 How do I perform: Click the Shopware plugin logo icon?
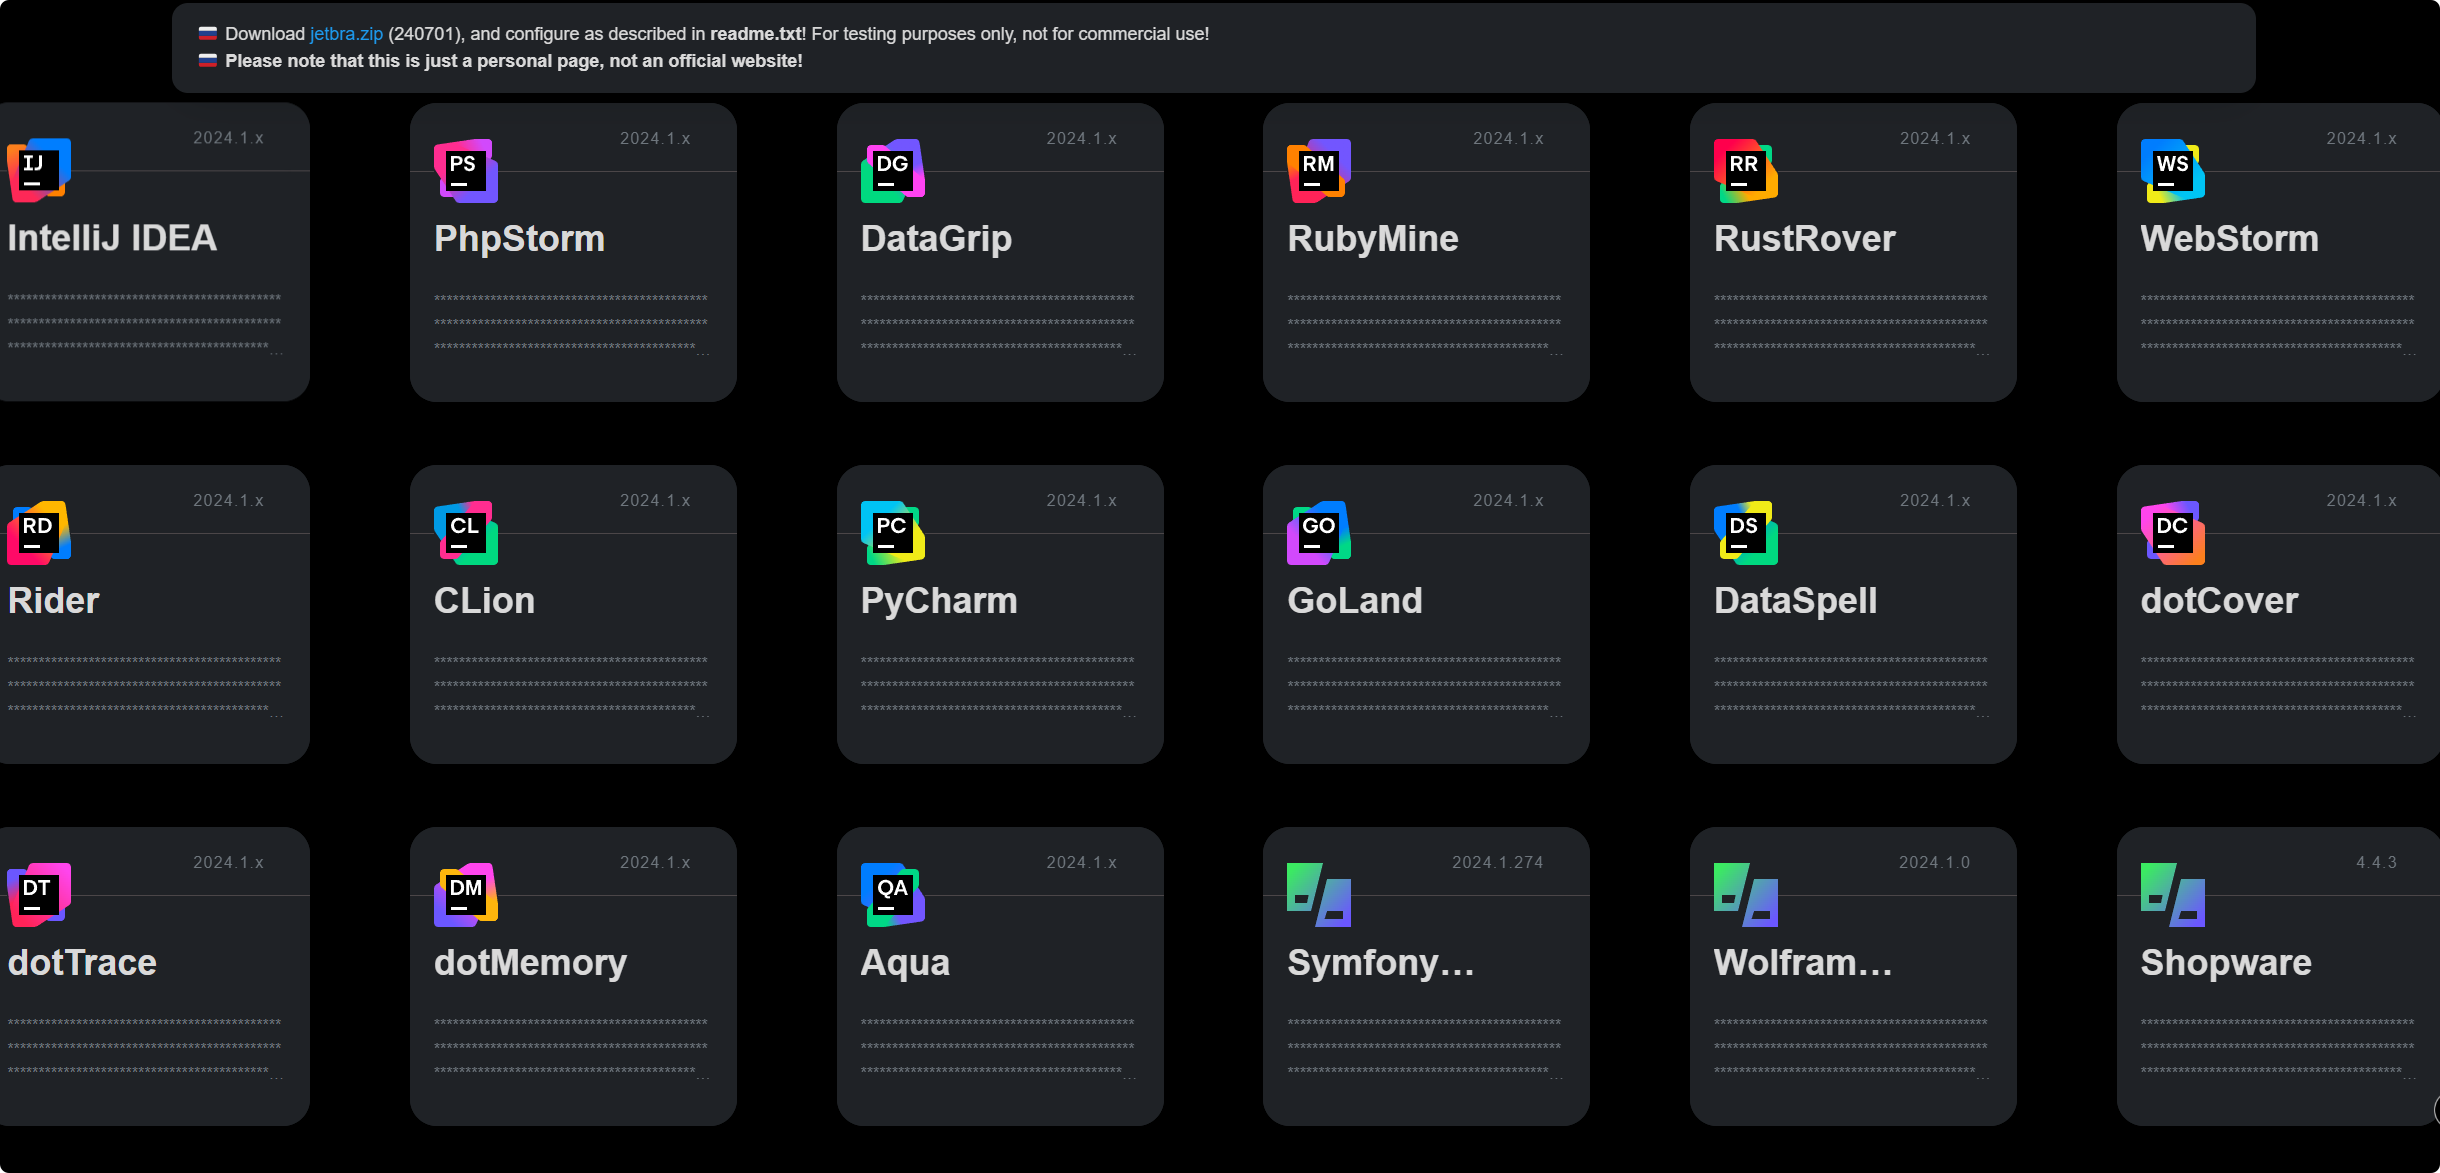[x=2173, y=895]
